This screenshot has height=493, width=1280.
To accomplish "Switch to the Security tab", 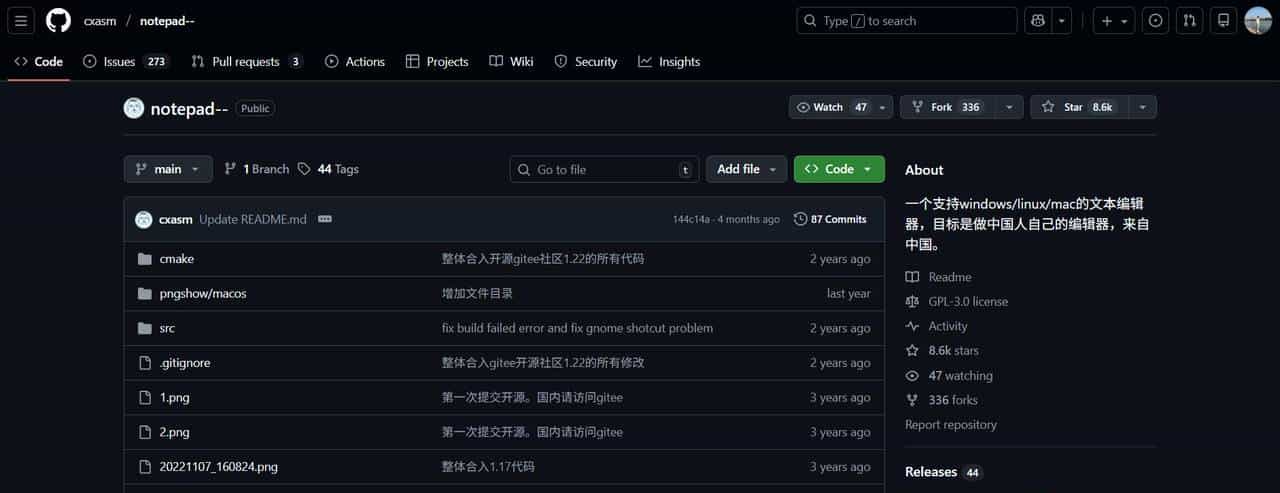I will tap(586, 62).
